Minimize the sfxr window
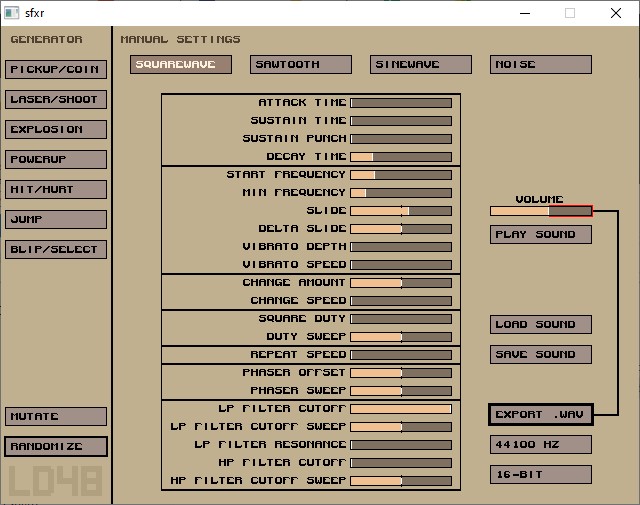Screen dimensions: 640x505 525,13
